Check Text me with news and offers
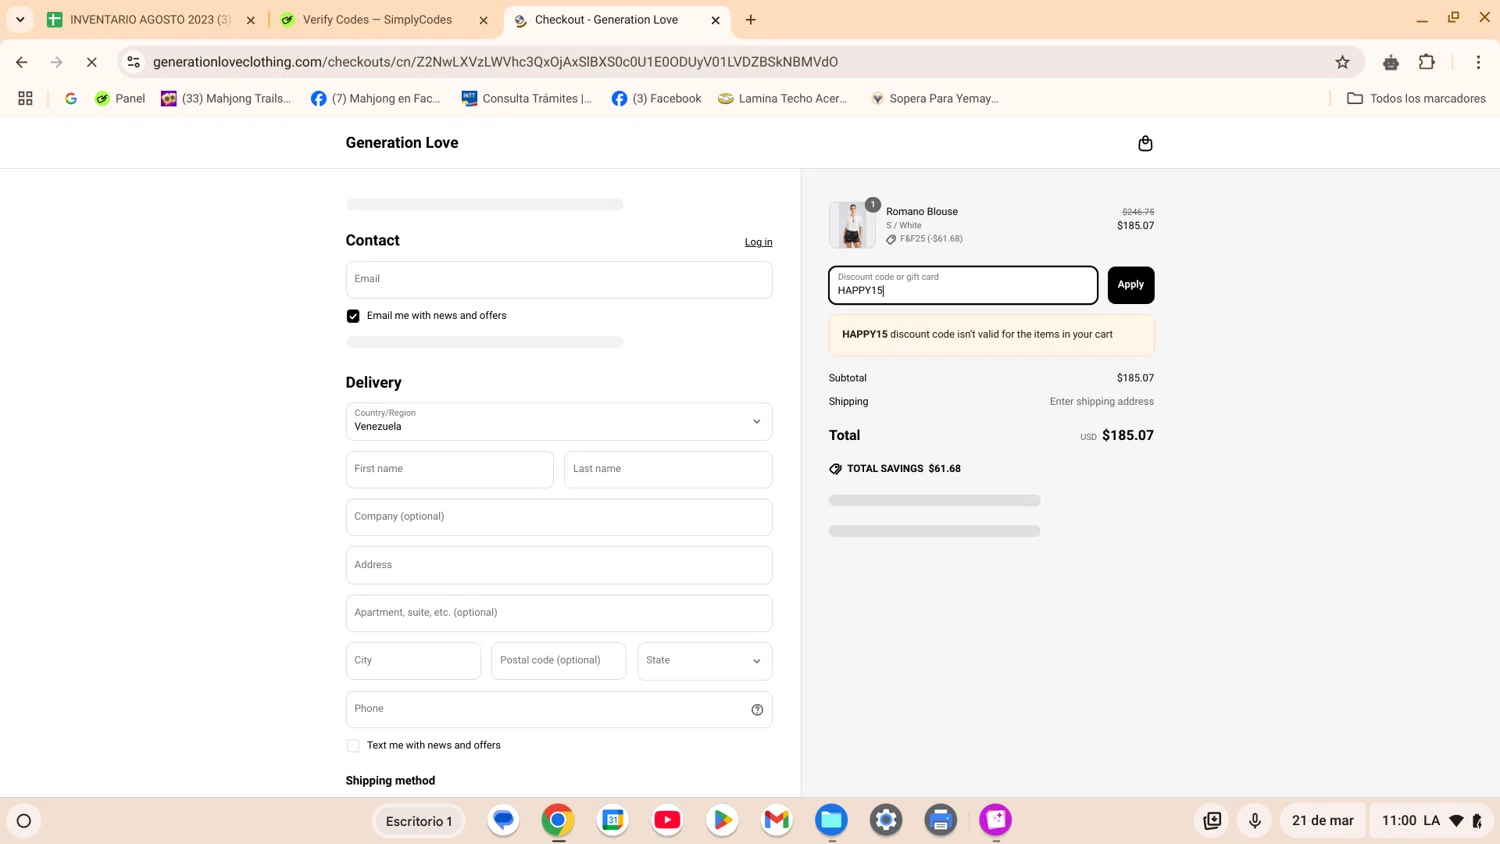Viewport: 1500px width, 844px height. pos(353,746)
